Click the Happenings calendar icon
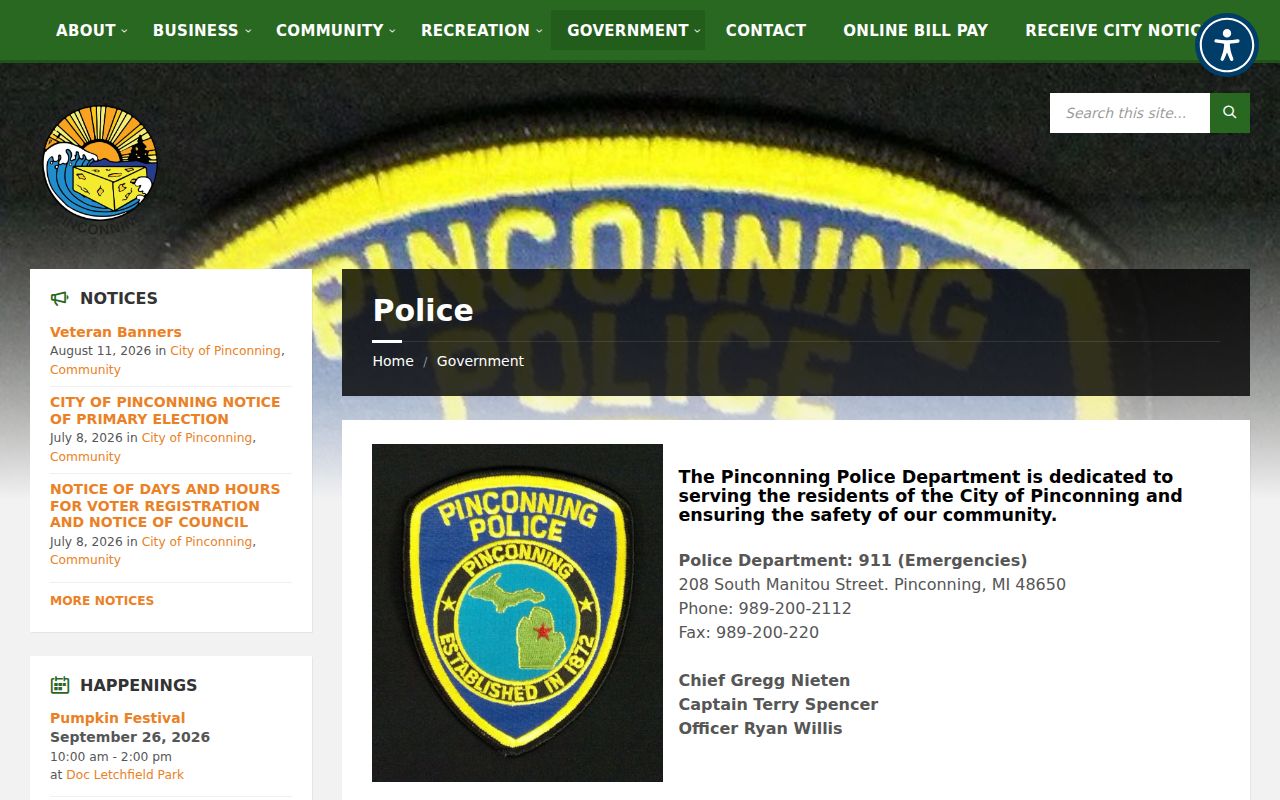 pos(60,685)
